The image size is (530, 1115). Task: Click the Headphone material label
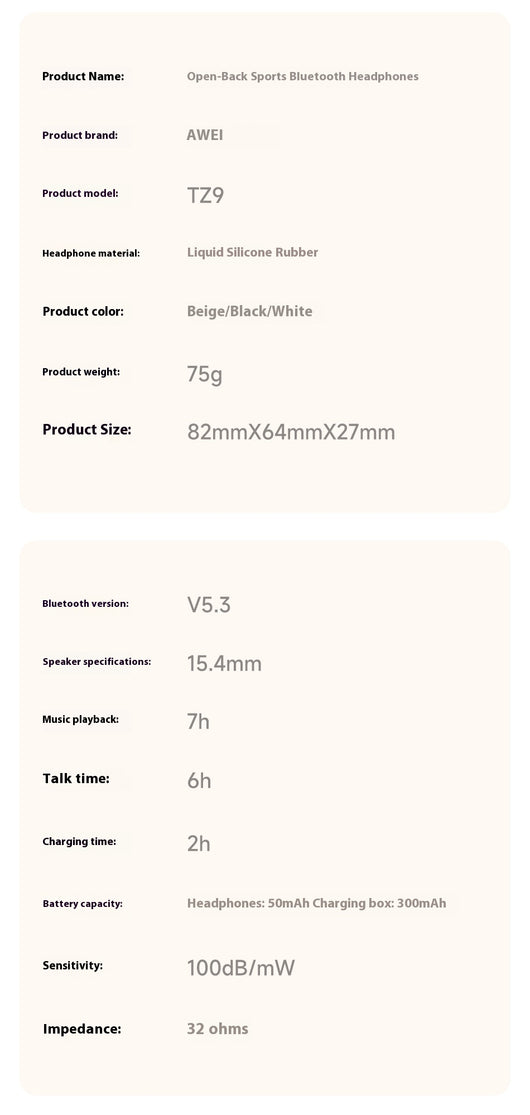tap(91, 253)
